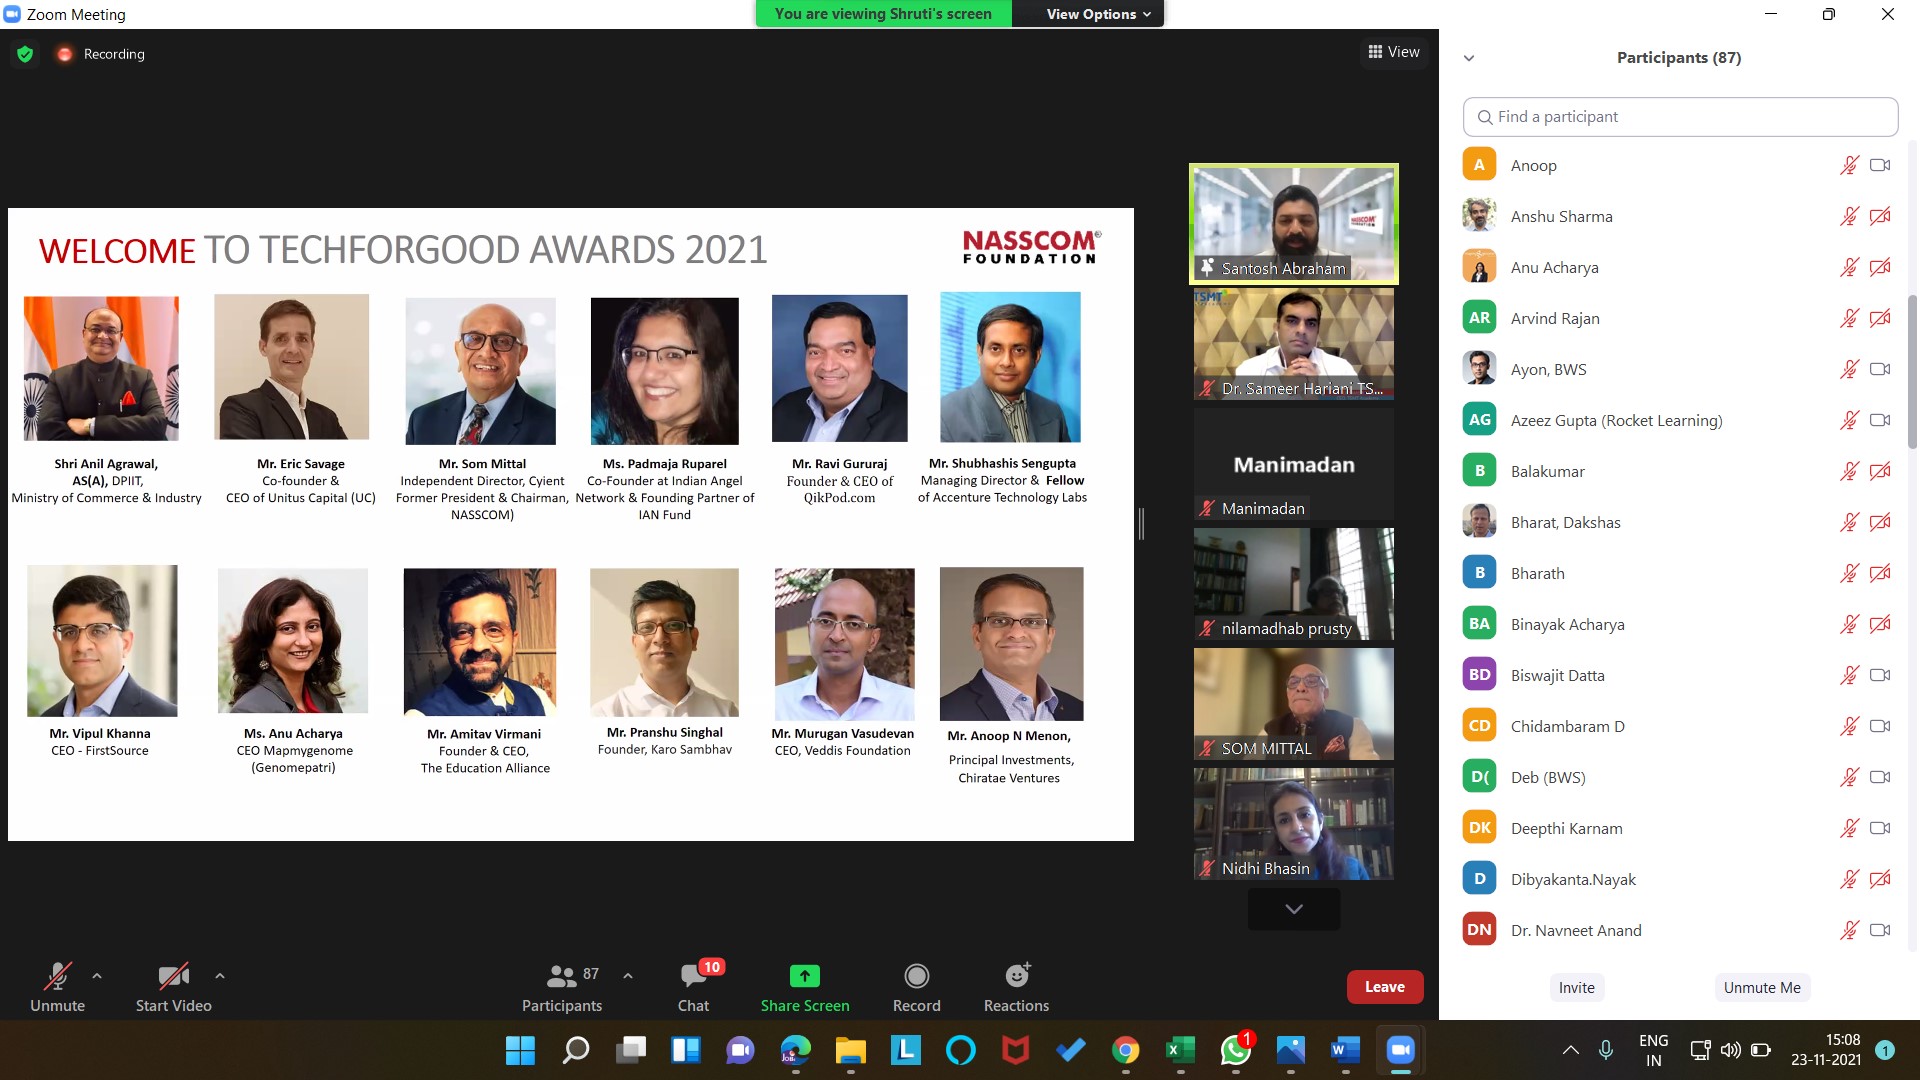The width and height of the screenshot is (1920, 1080).
Task: Click Ayon, BWS camera icon
Action: pos(1880,369)
